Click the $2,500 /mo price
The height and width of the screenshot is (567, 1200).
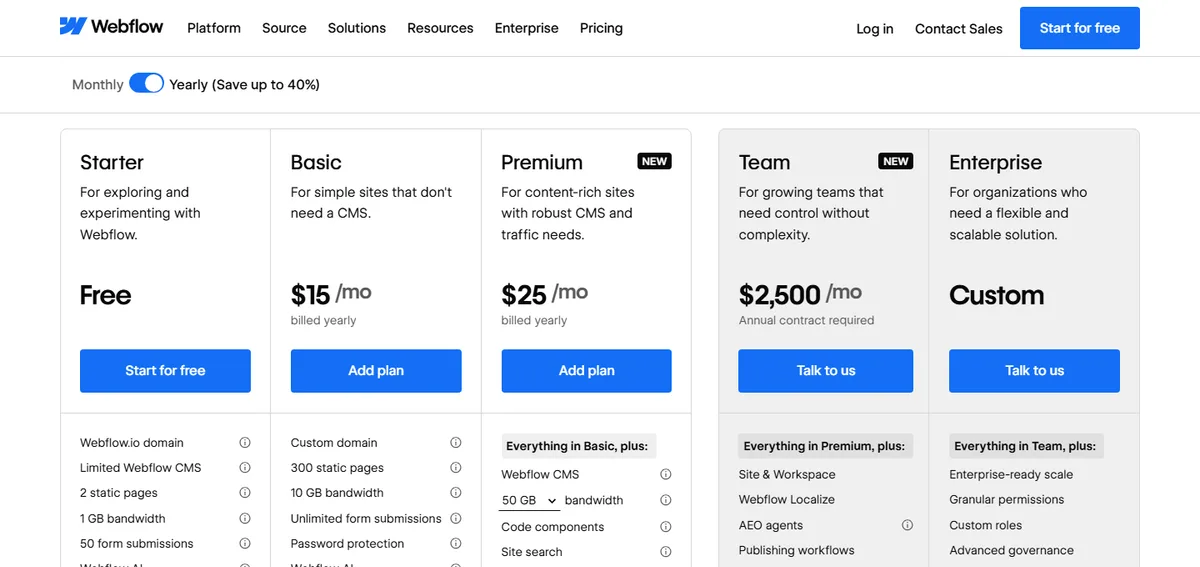tap(800, 294)
